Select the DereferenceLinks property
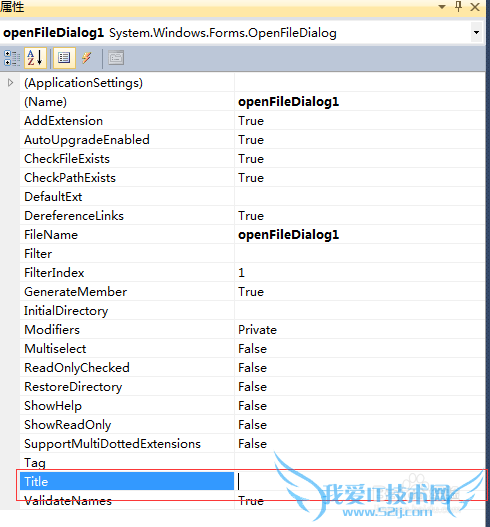 point(127,216)
